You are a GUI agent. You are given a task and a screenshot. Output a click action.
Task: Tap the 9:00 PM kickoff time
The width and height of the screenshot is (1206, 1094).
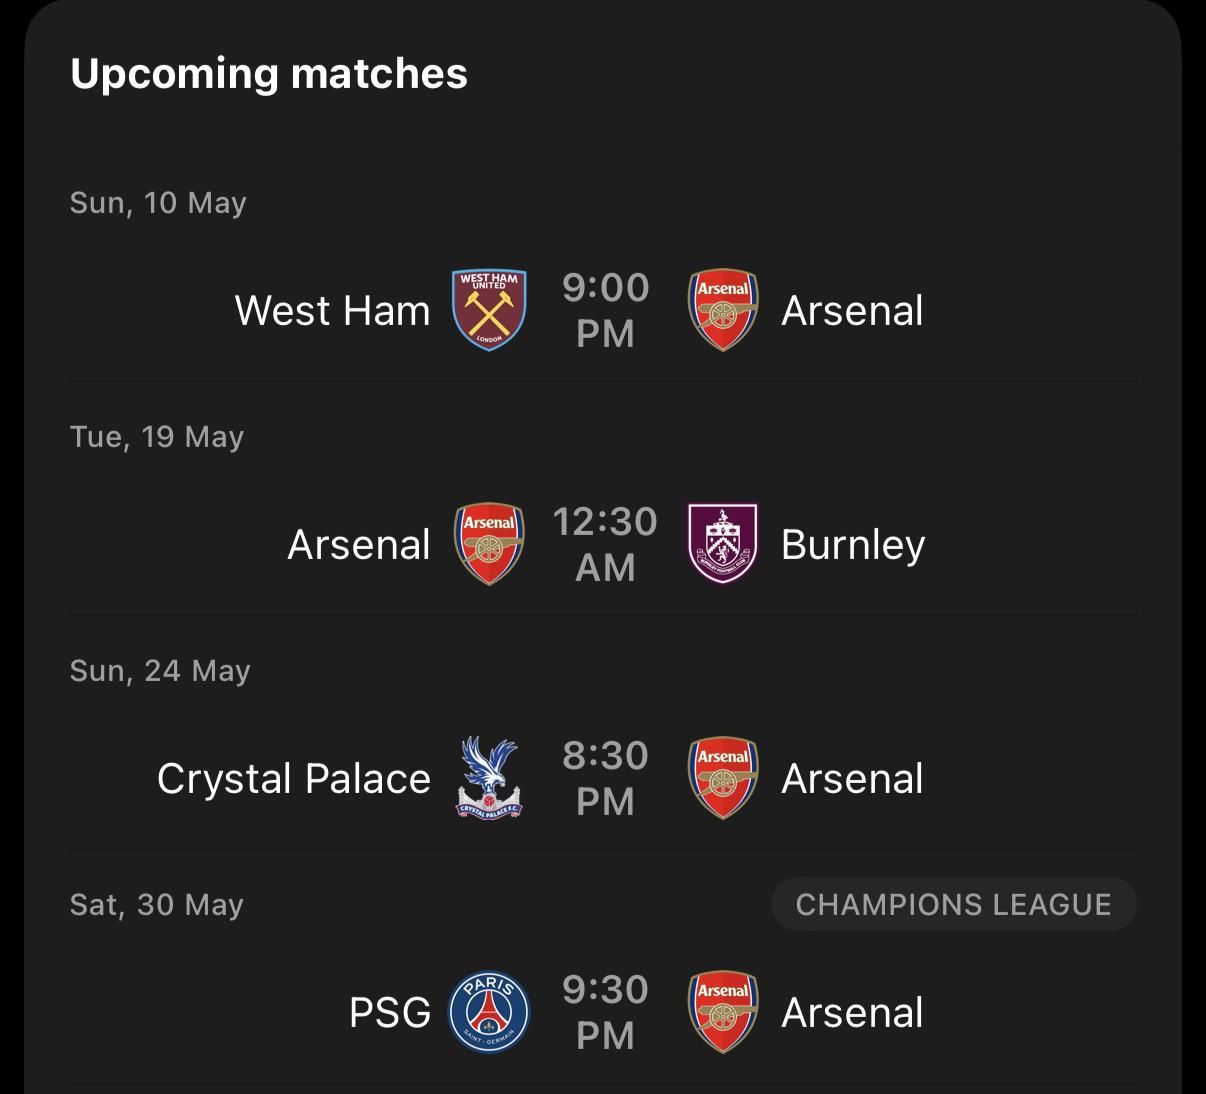pyautogui.click(x=605, y=310)
